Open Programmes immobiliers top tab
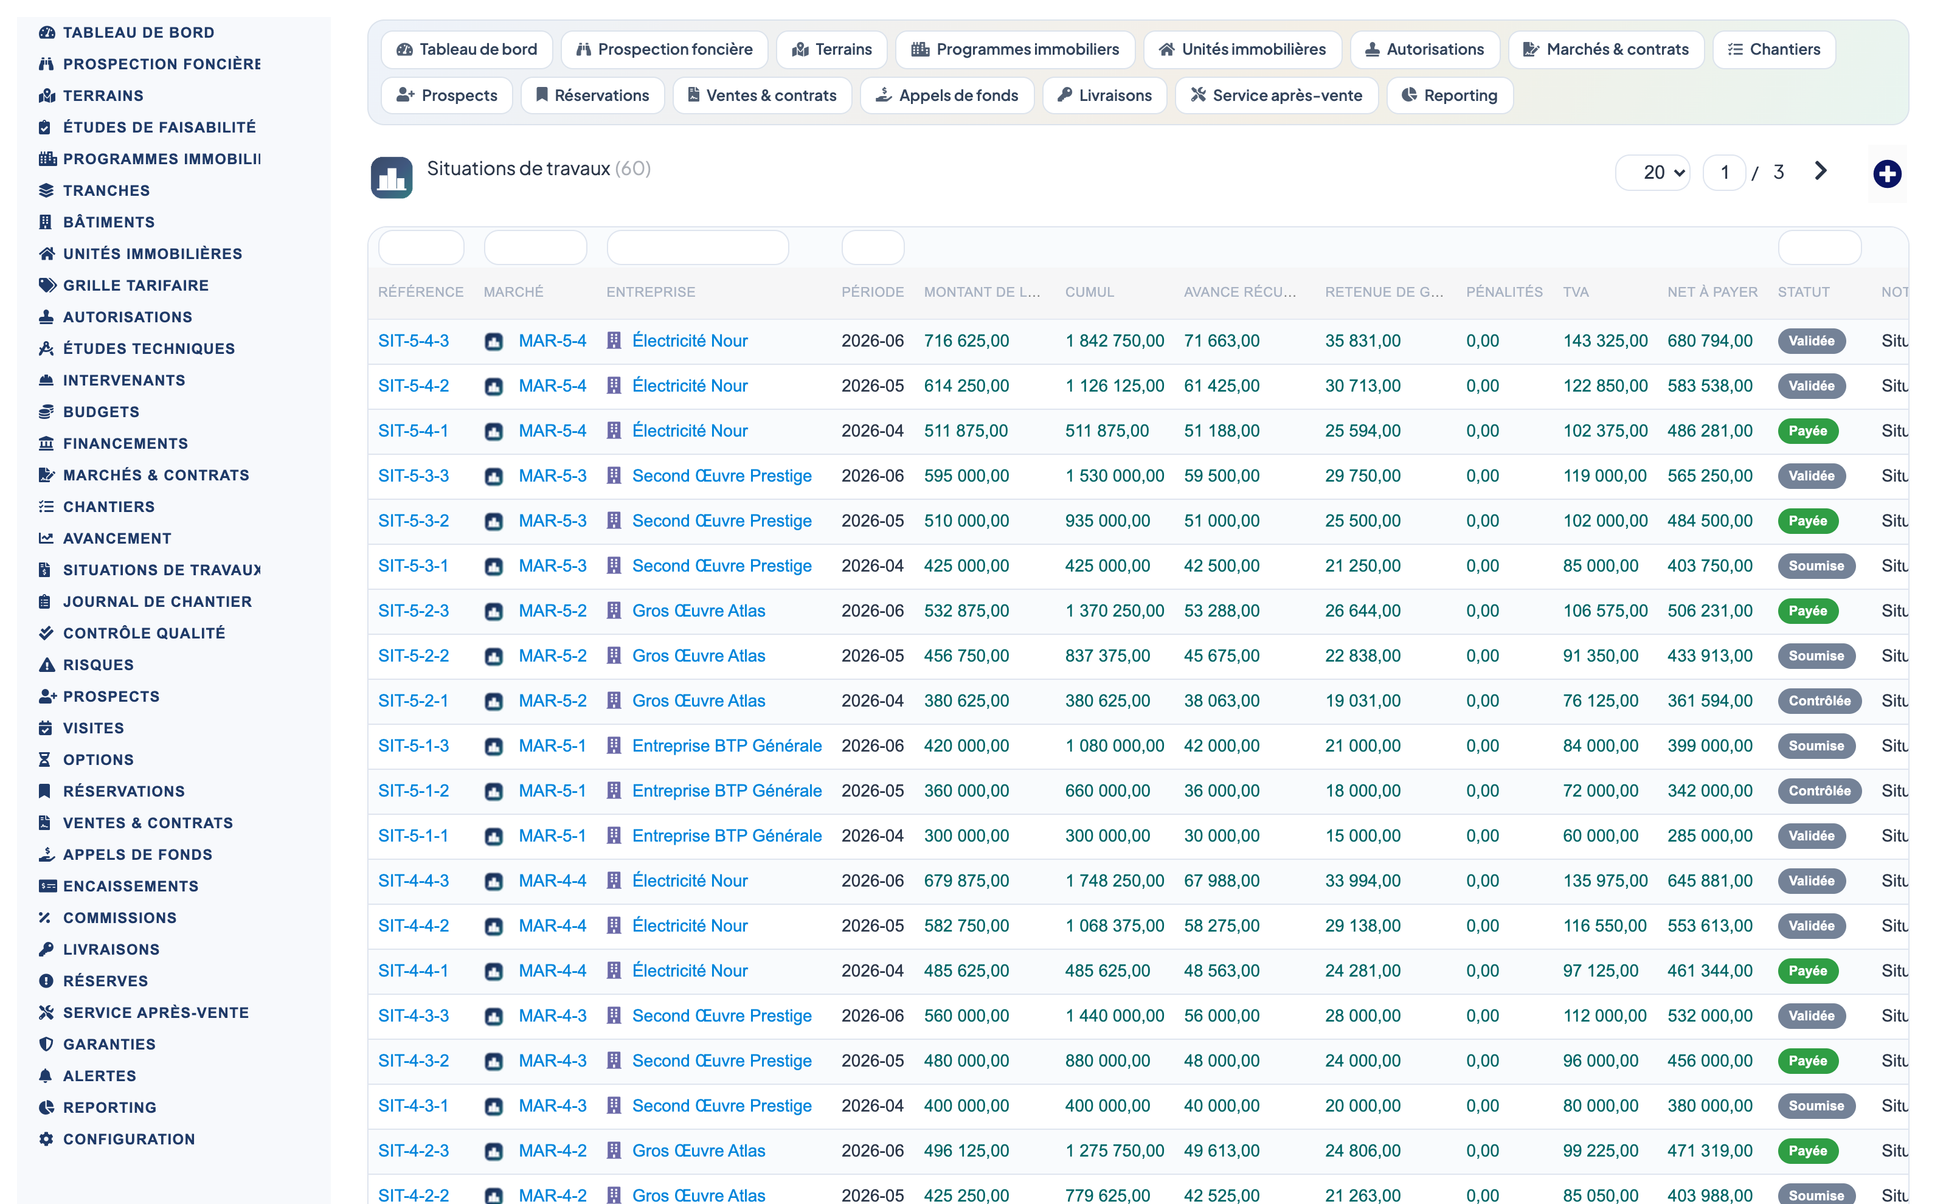1946x1204 pixels. point(1015,49)
